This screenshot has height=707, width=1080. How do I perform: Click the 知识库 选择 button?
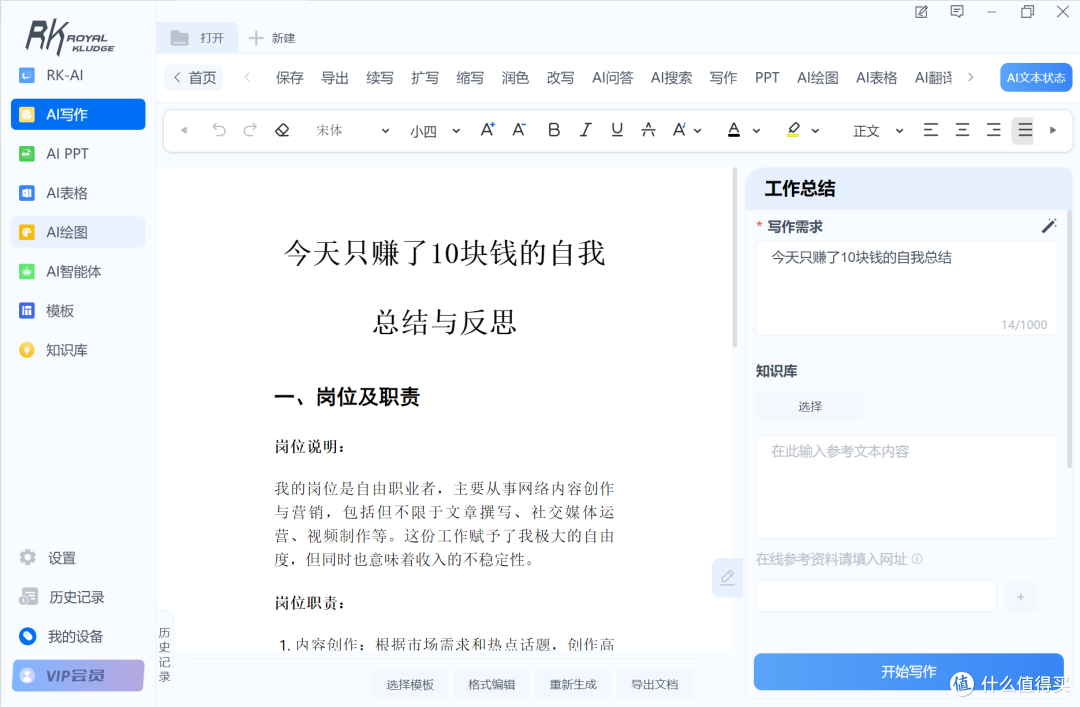810,406
